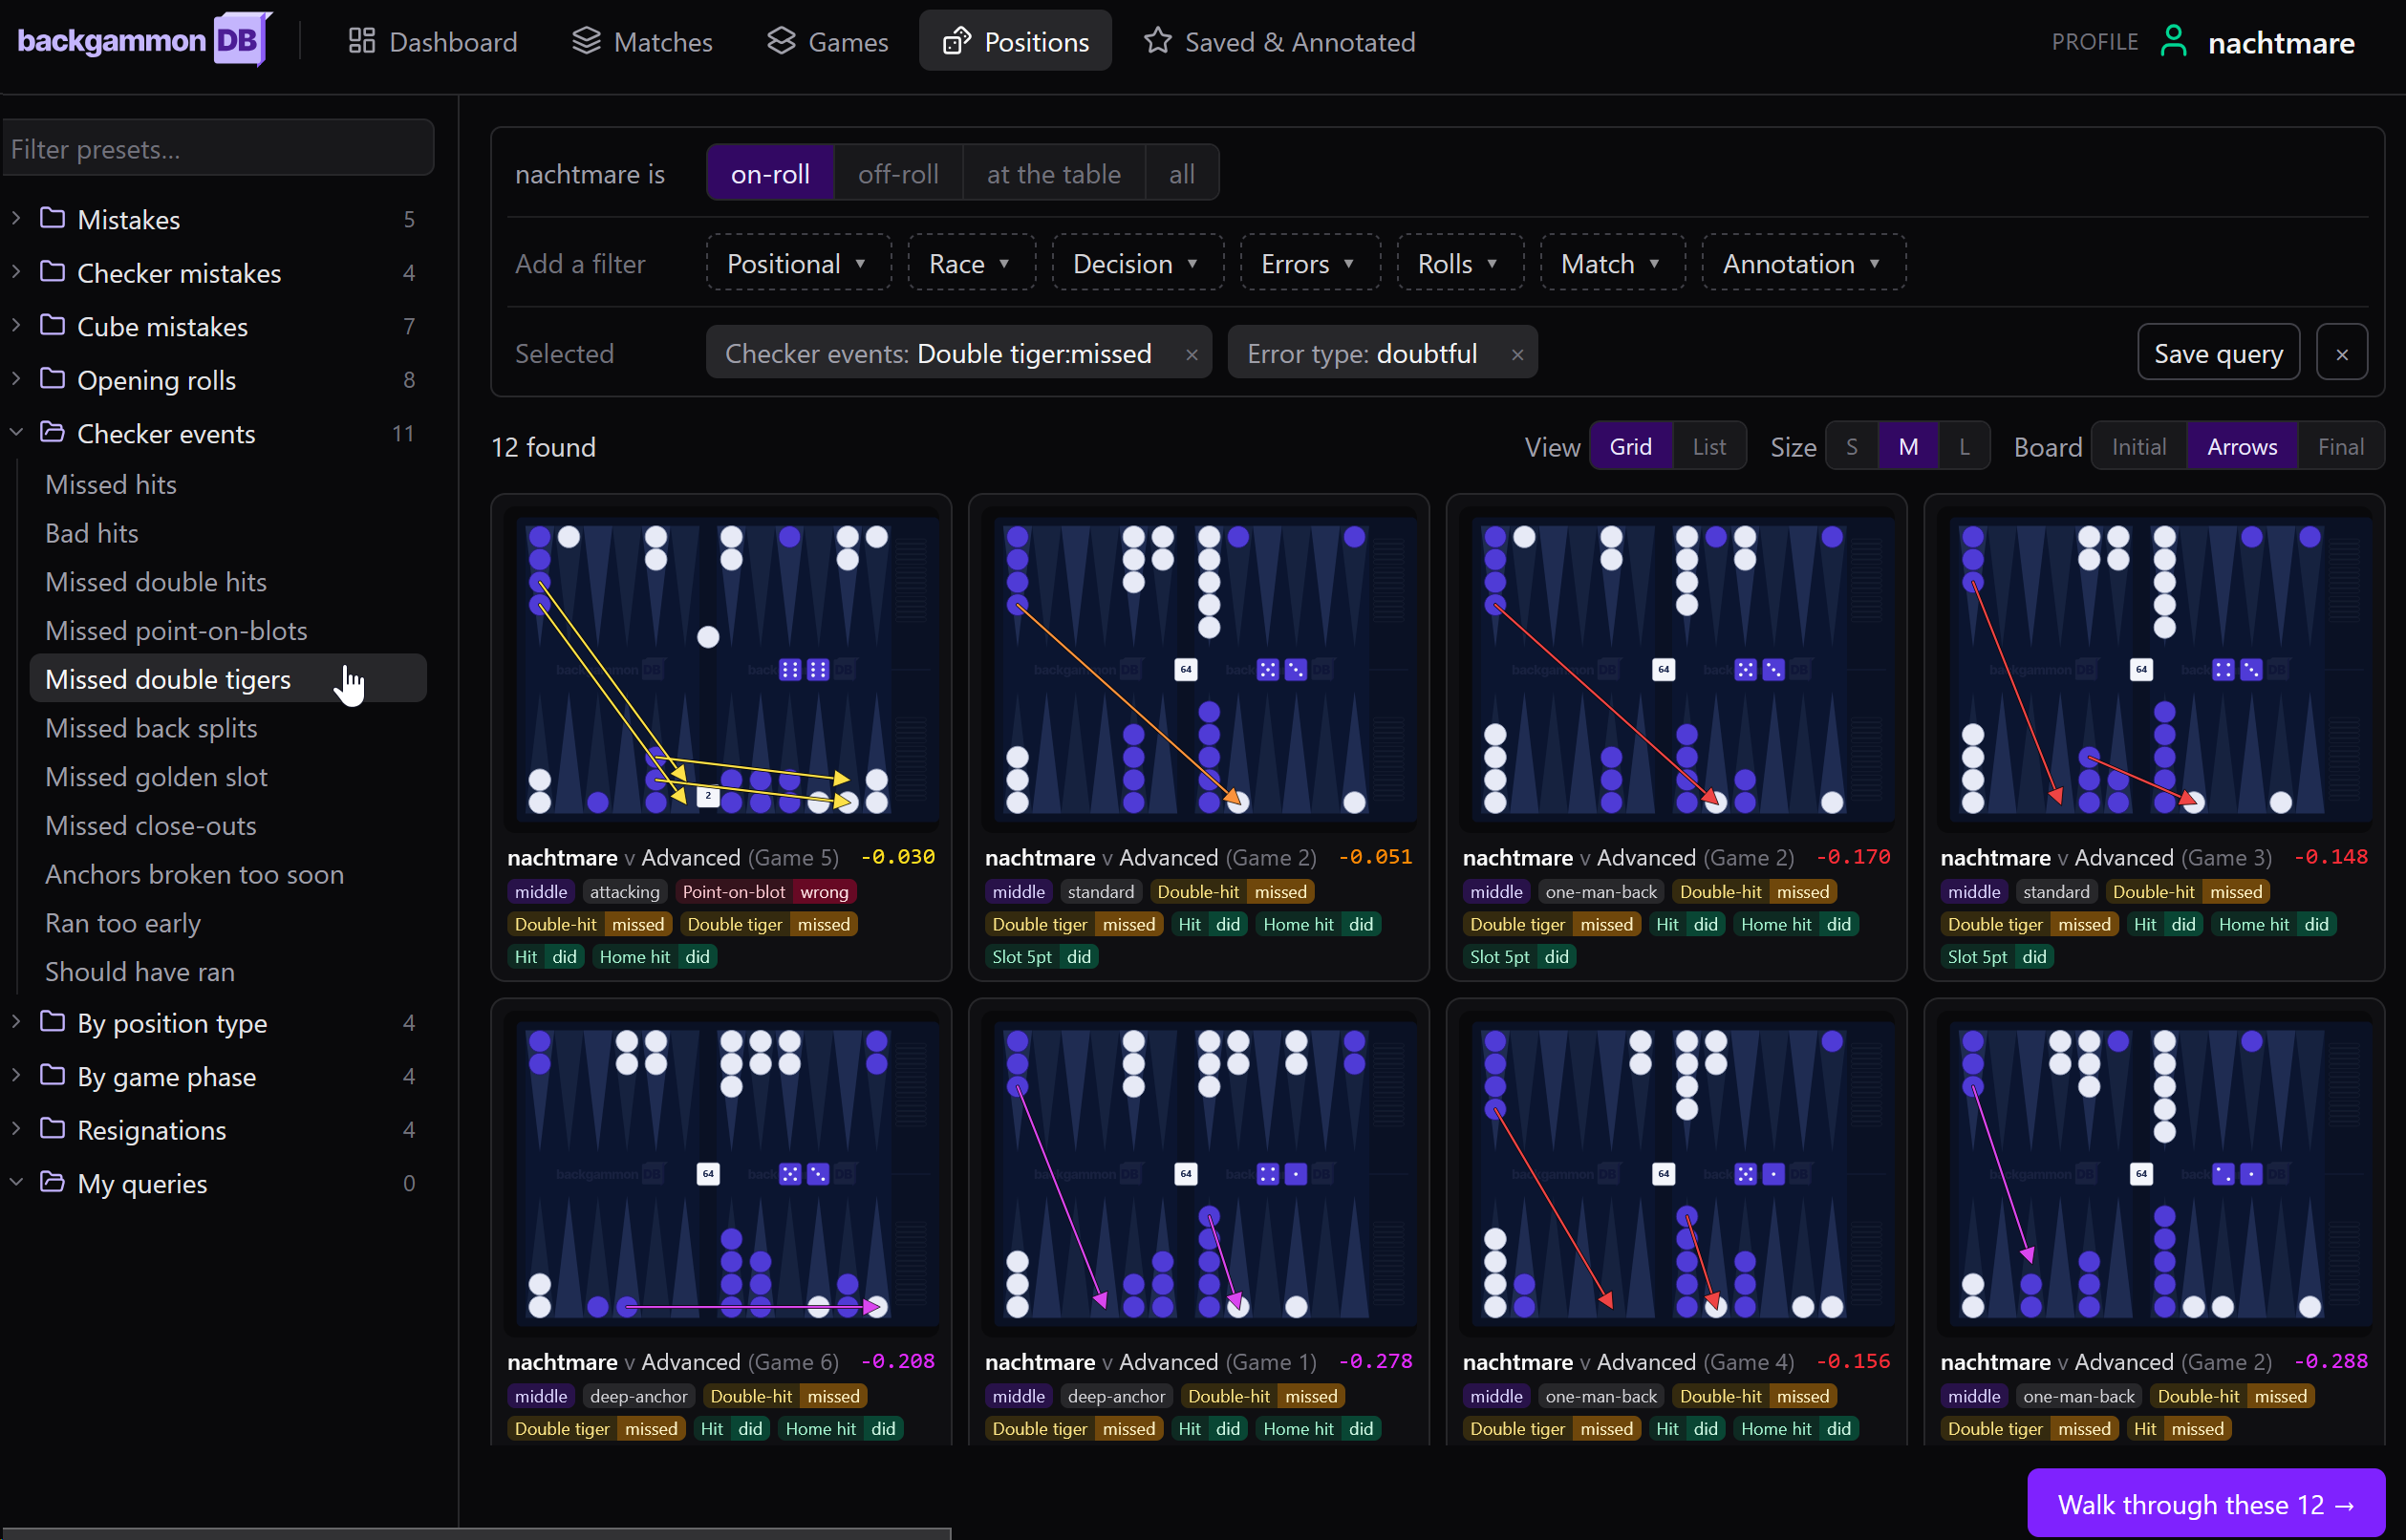Click the Resignations folder icon
This screenshot has width=2406, height=1540.
tap(52, 1128)
